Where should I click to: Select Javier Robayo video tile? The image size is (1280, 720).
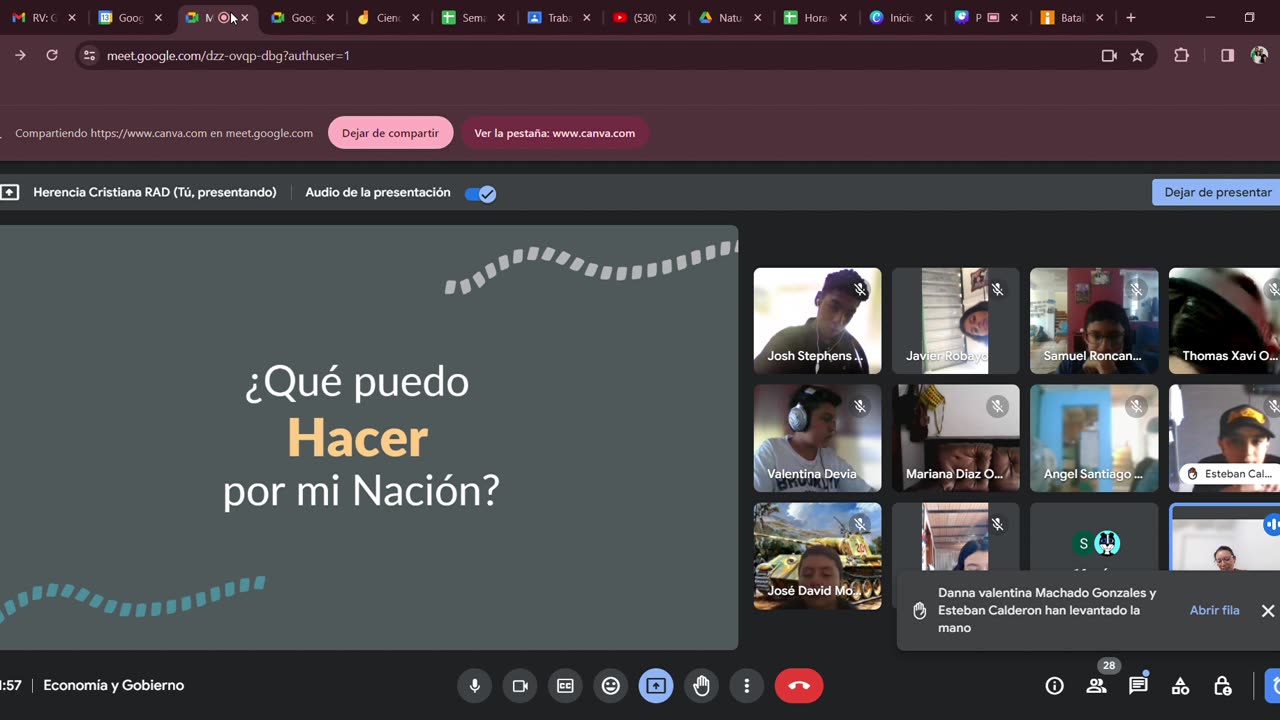[x=955, y=321]
